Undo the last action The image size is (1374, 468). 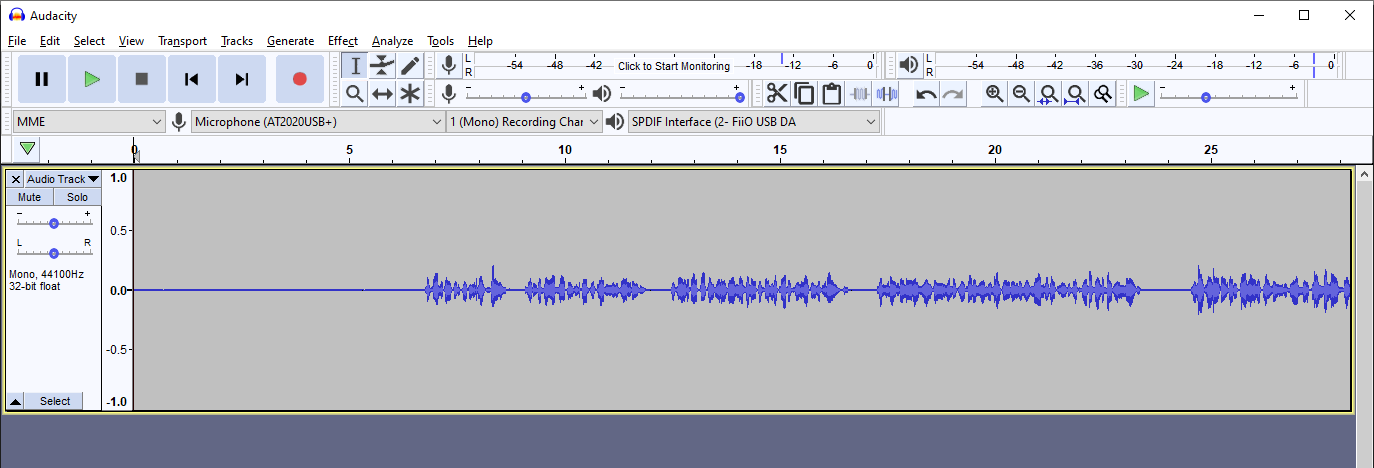coord(927,94)
